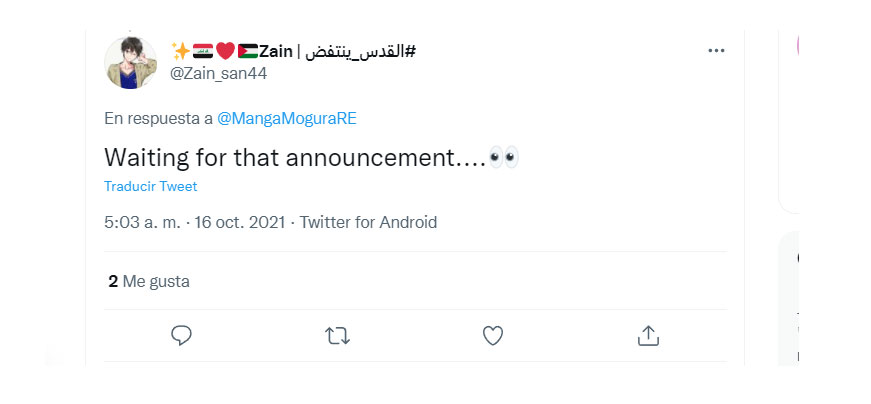Open the Twitter for Android source link

368,222
